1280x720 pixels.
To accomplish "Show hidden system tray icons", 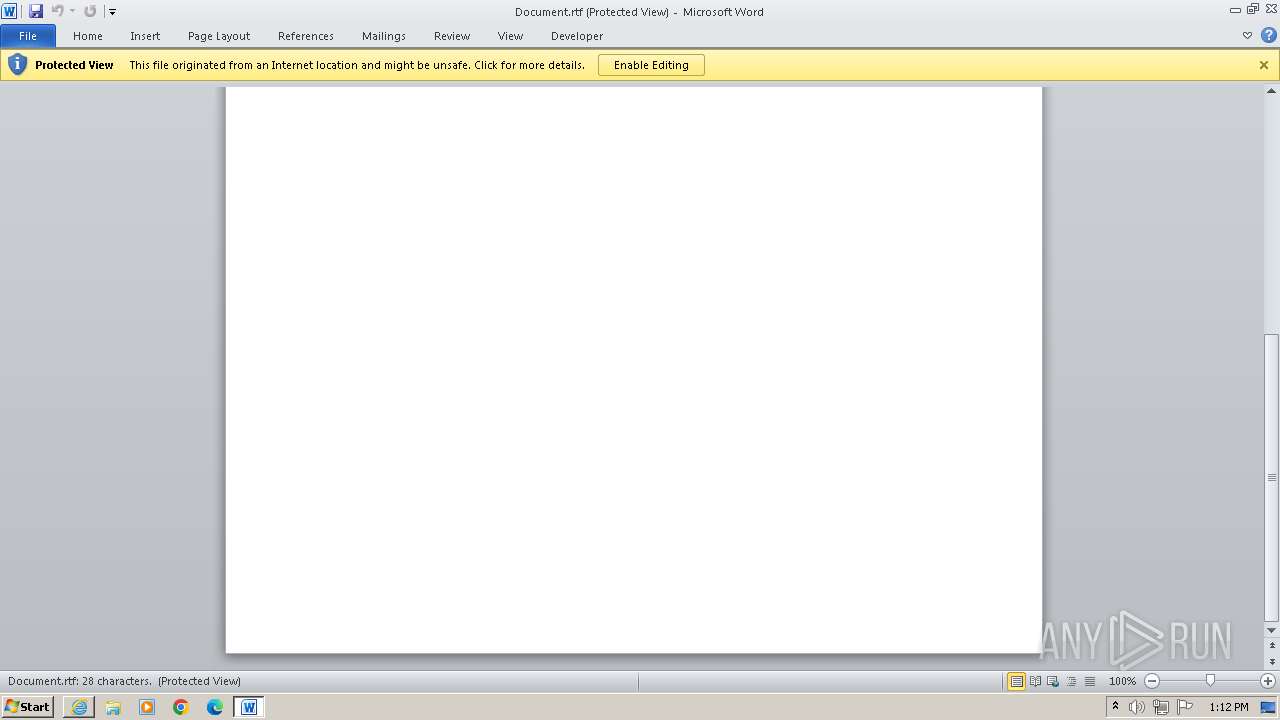I will [x=1115, y=707].
